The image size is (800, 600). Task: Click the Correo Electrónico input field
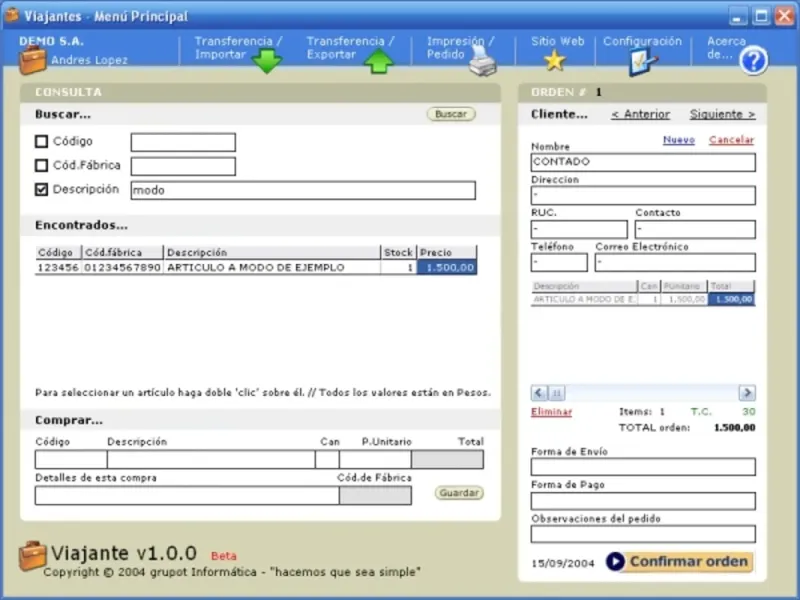click(675, 263)
